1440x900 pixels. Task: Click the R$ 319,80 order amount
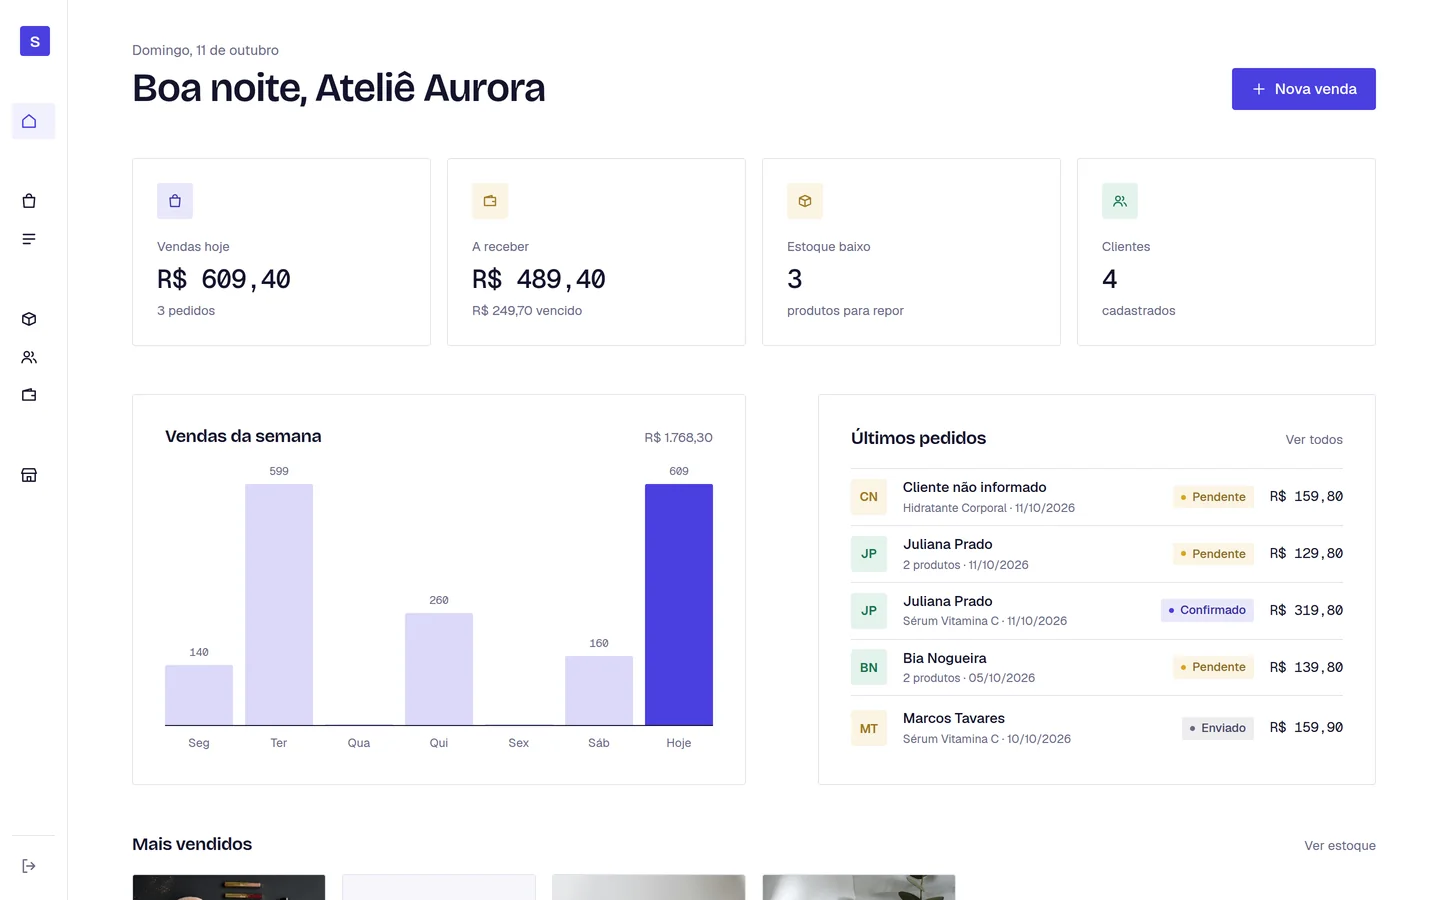point(1306,610)
